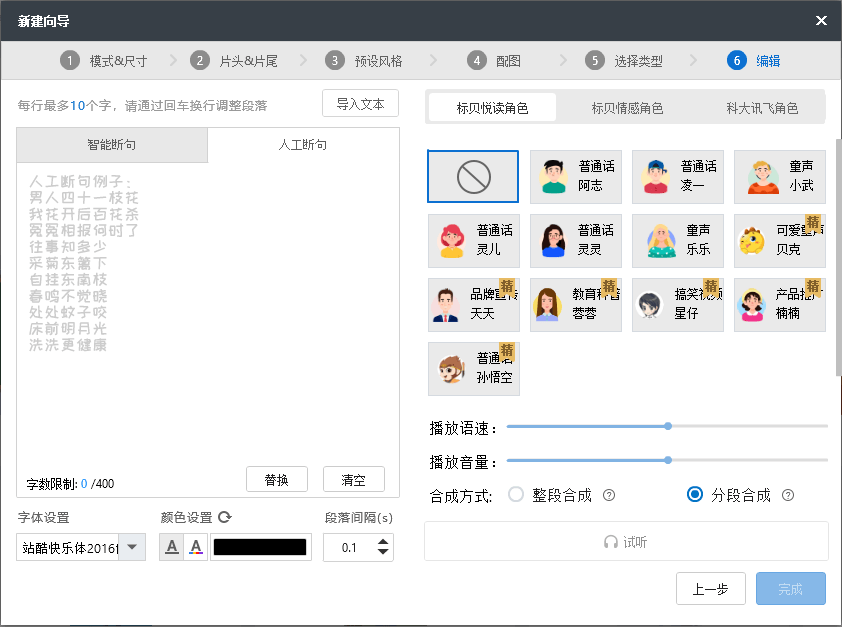Select the 贝克 cute child voice avatar
The image size is (842, 627).
coord(780,240)
